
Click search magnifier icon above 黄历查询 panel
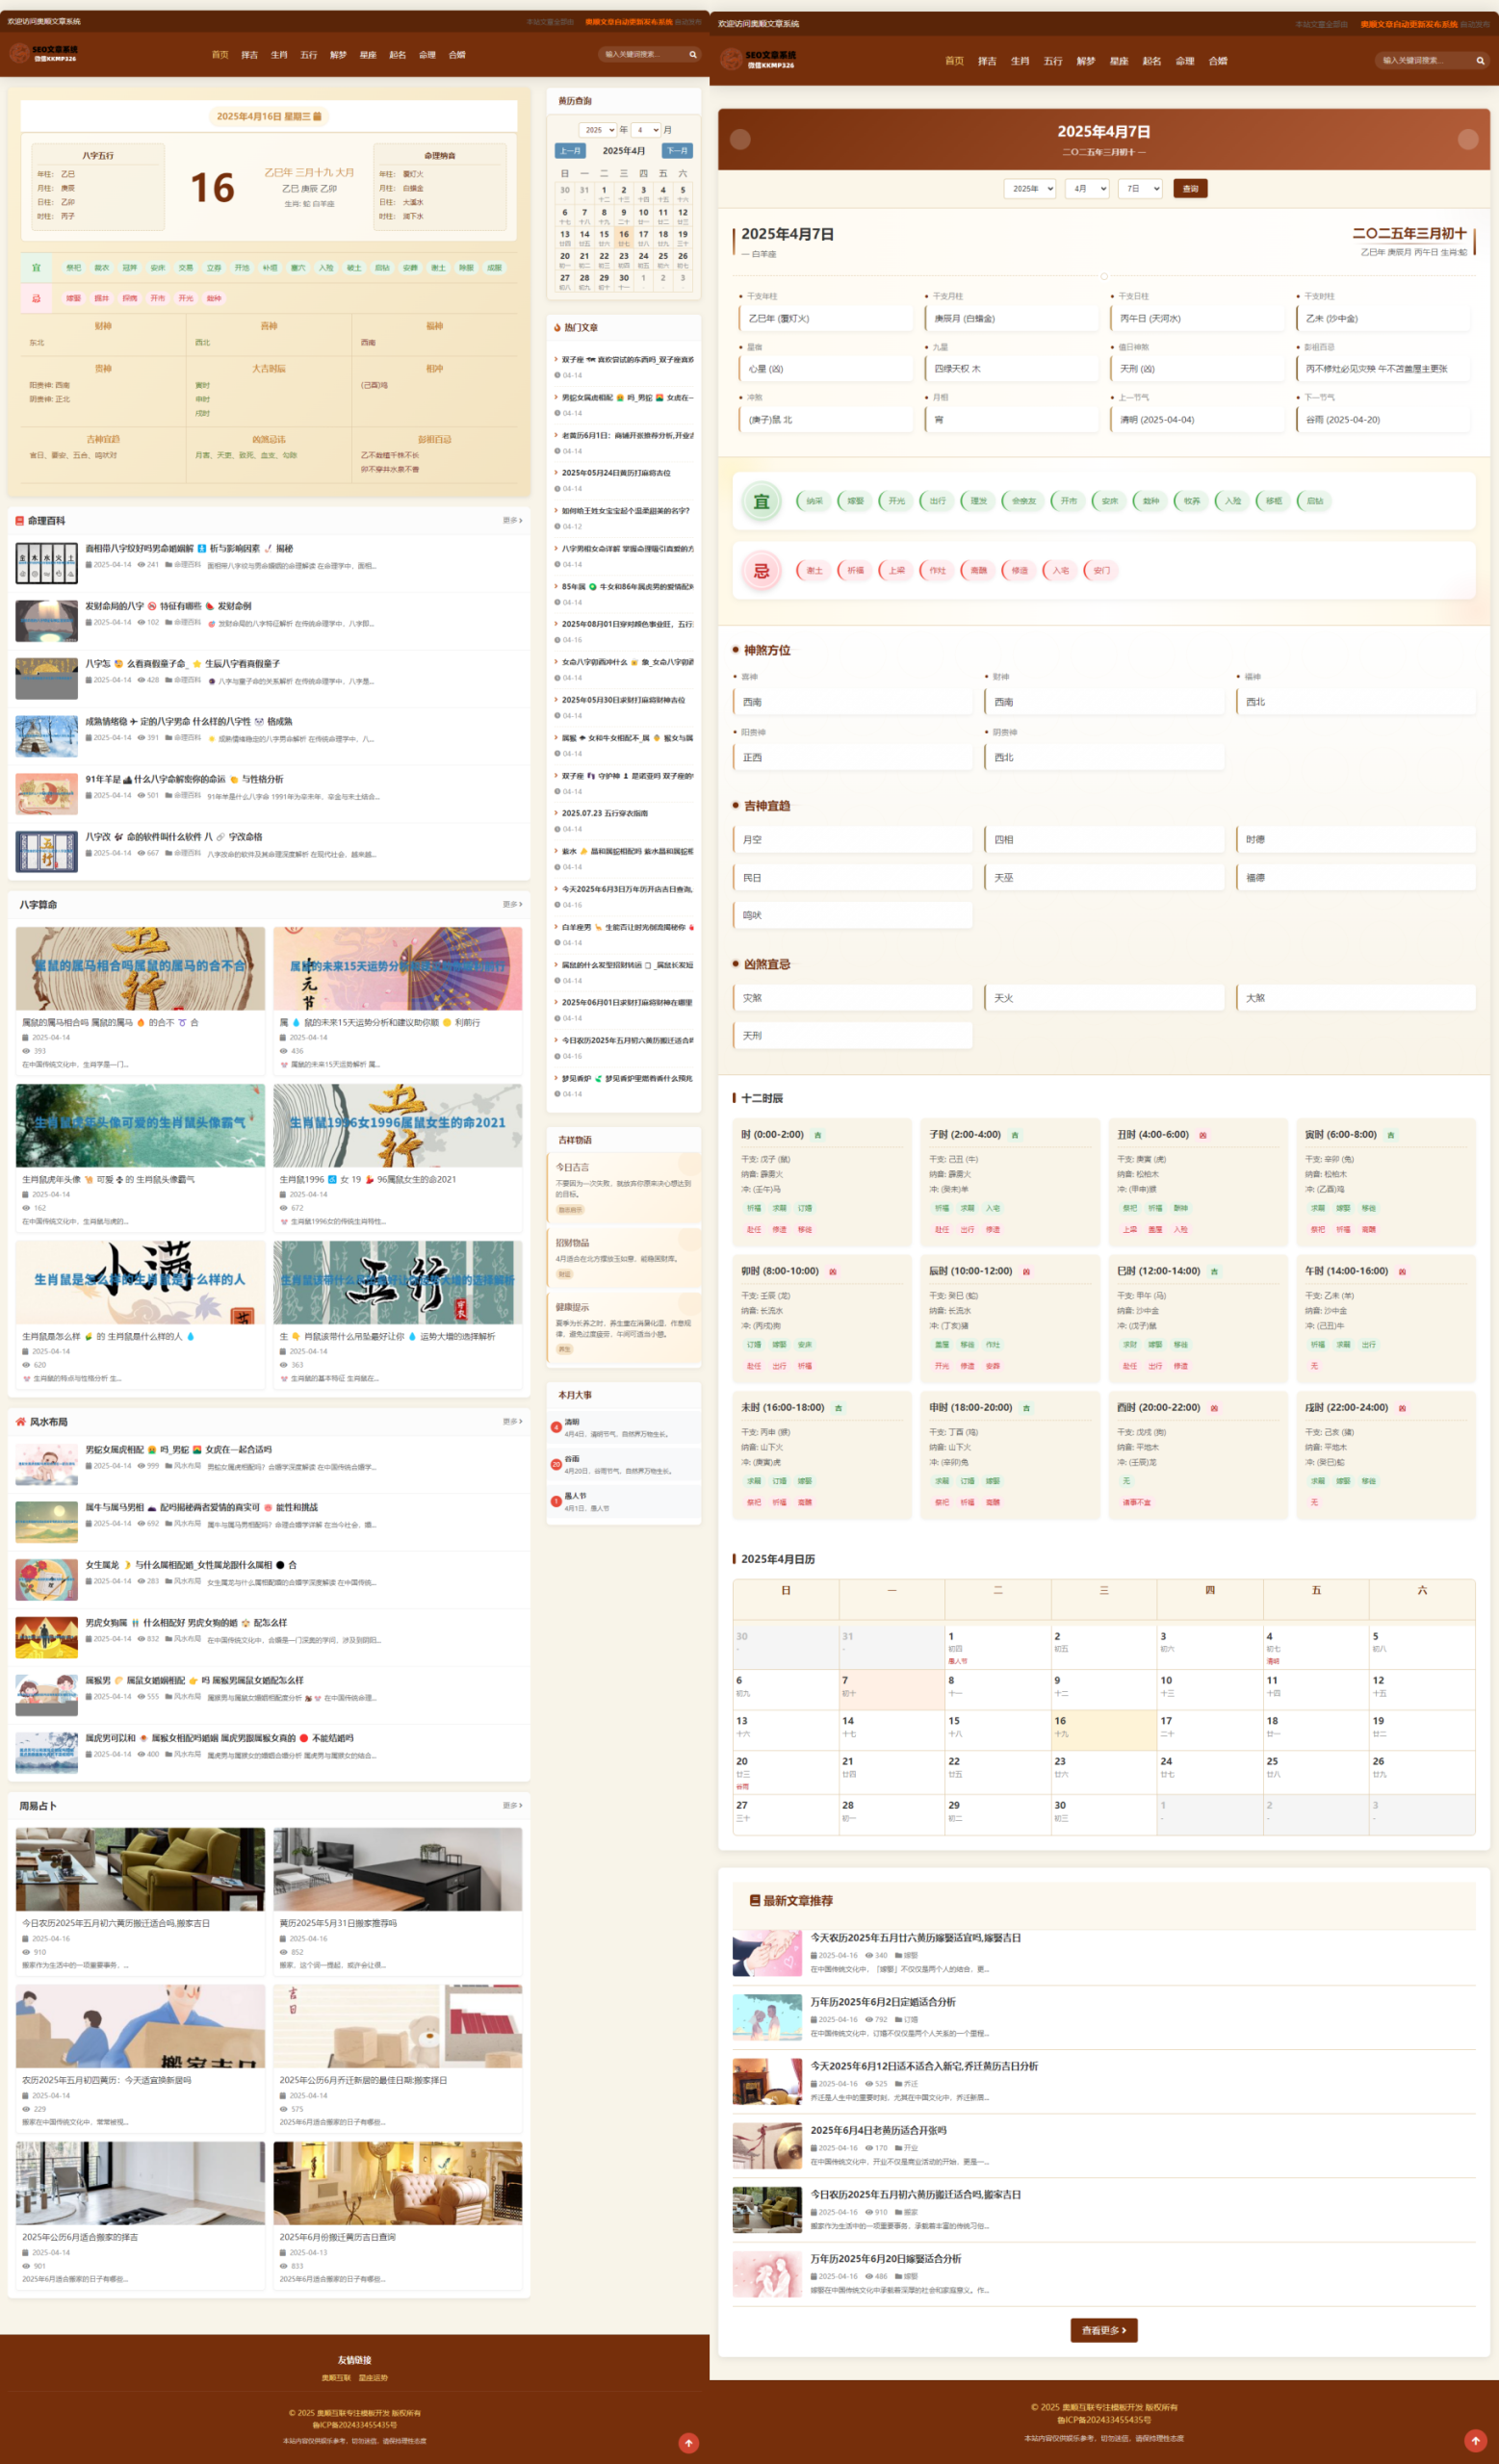point(692,55)
